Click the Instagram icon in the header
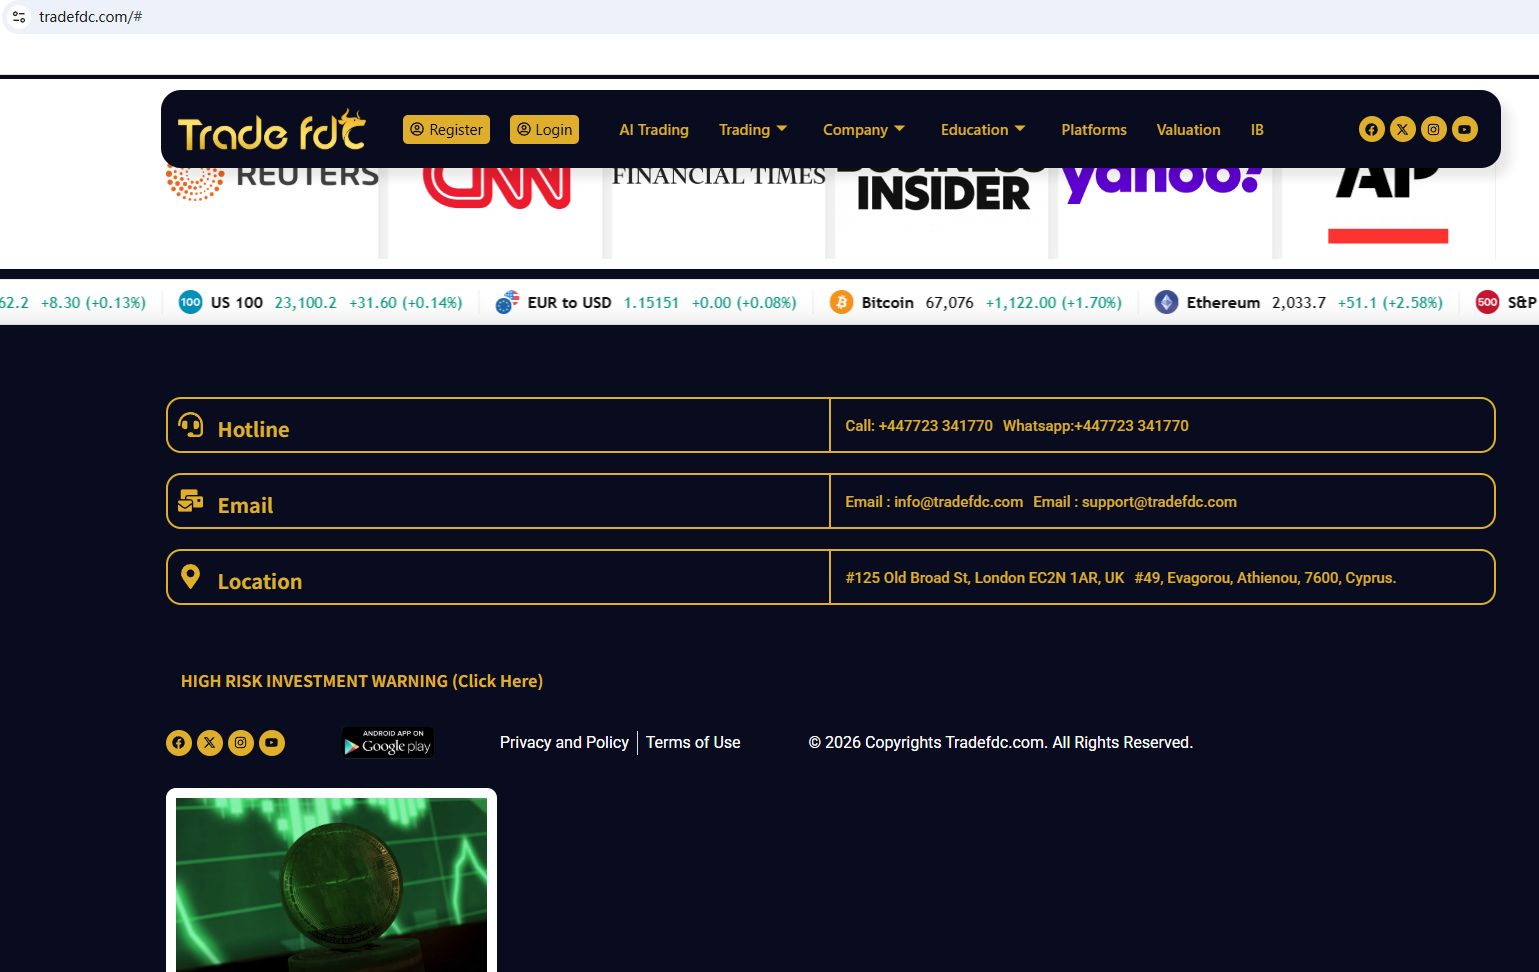The image size is (1539, 972). pos(1433,129)
